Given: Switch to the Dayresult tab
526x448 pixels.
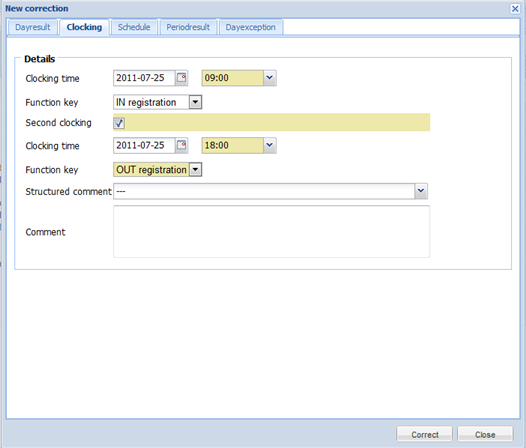Looking at the screenshot, I should [33, 27].
